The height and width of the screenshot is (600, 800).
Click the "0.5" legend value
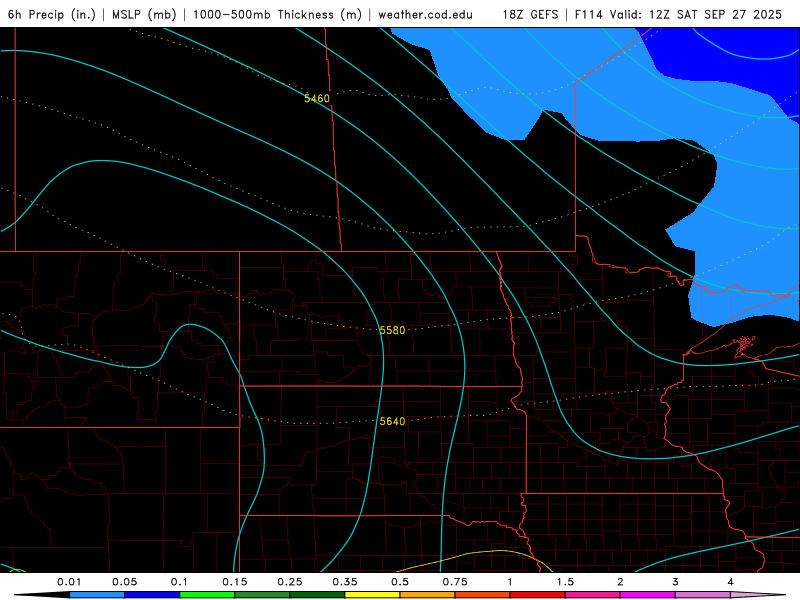coord(400,582)
